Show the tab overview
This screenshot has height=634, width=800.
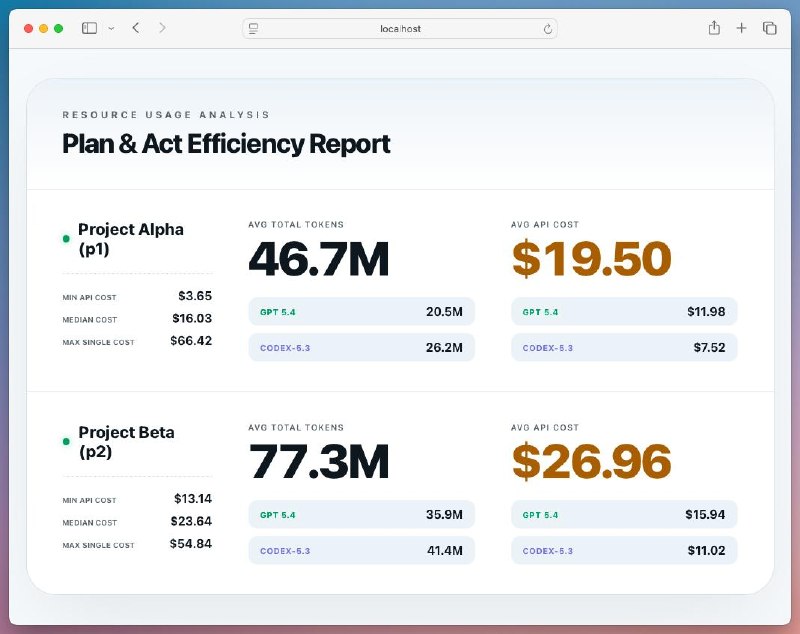click(x=769, y=28)
